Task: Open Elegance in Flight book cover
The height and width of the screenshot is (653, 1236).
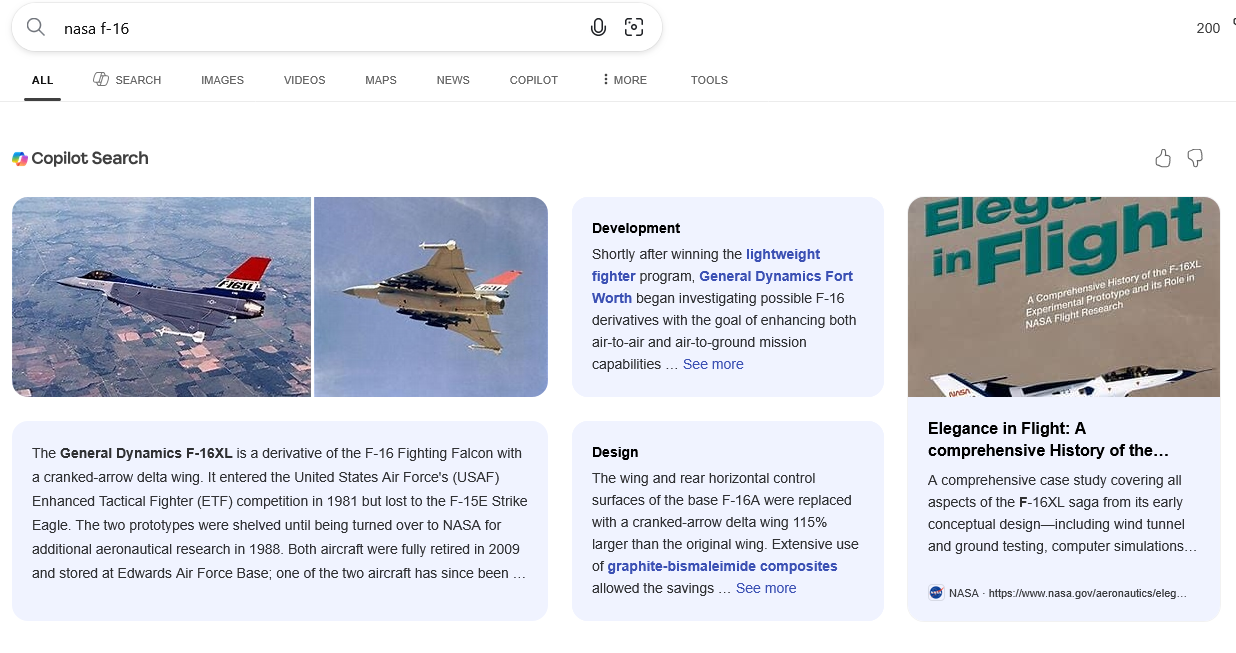Action: pos(1063,297)
